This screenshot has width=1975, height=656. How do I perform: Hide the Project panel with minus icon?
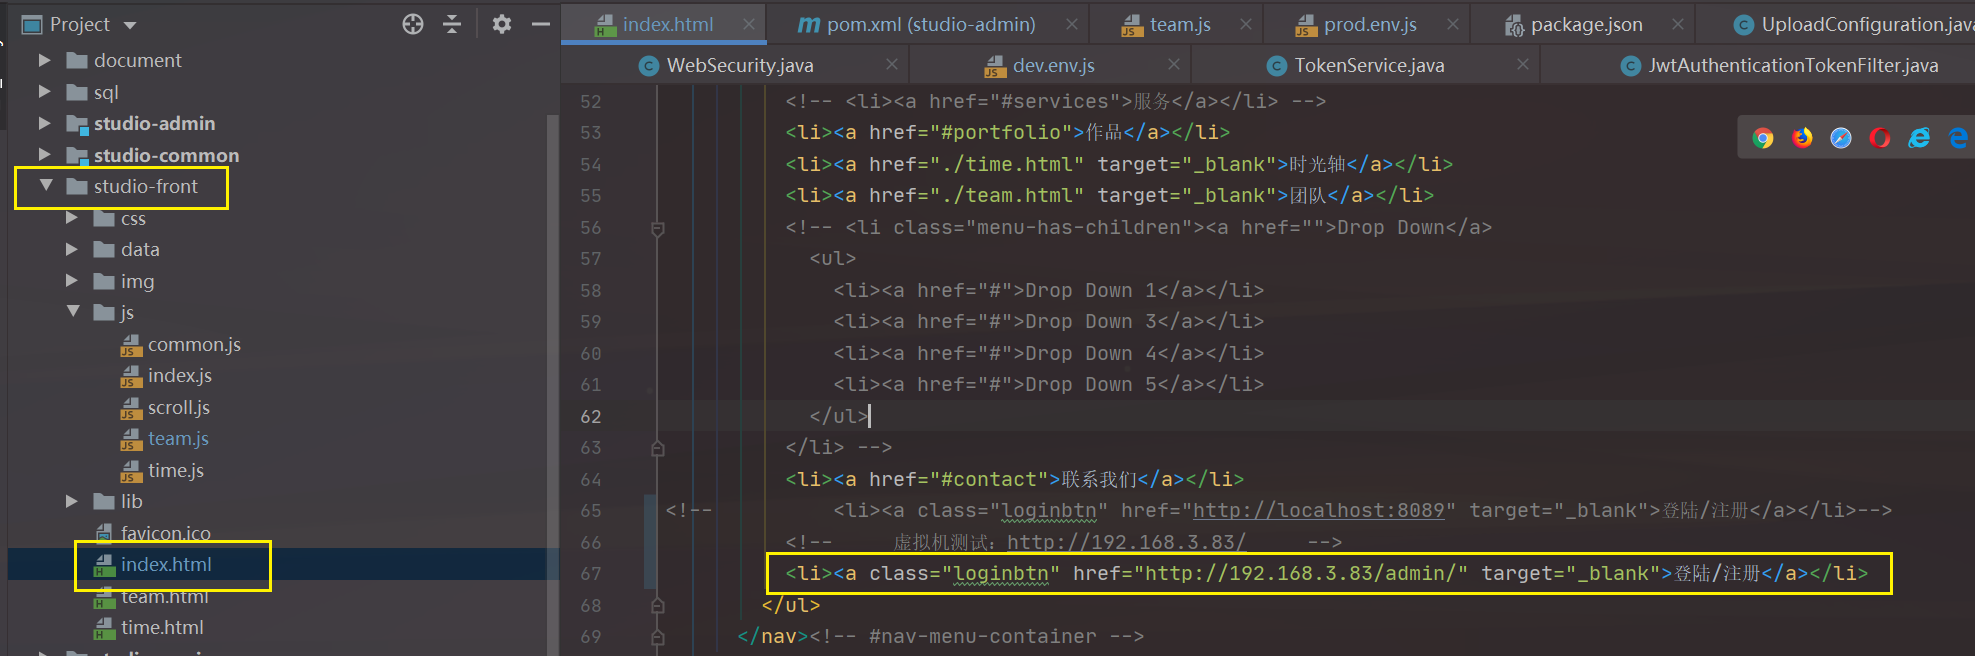point(541,24)
